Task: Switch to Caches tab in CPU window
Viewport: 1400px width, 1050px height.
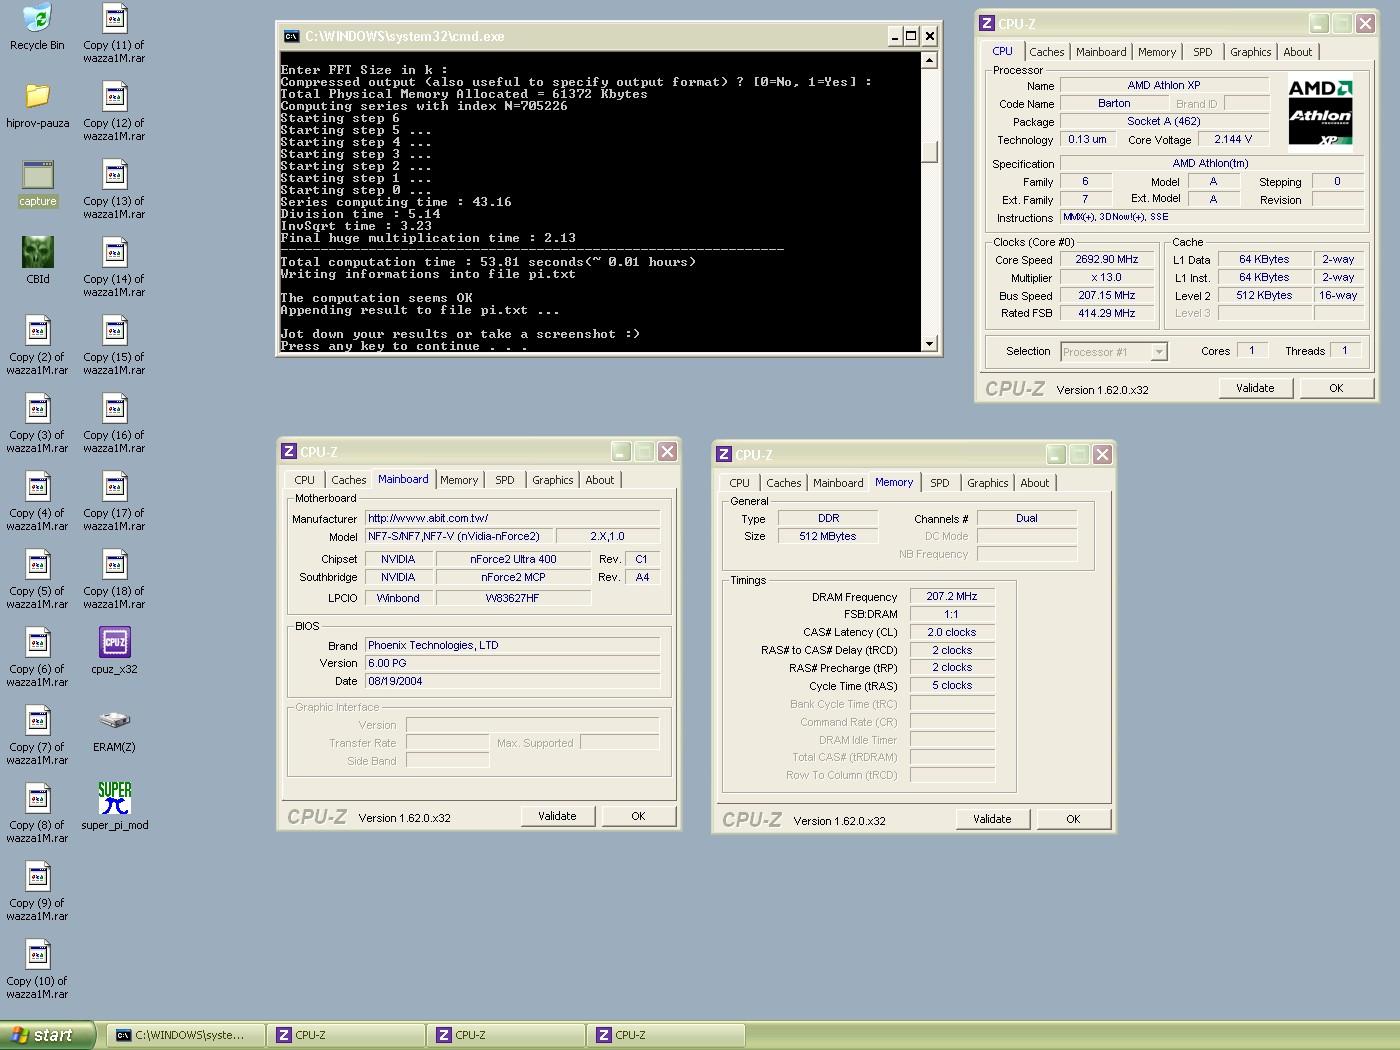Action: click(x=1046, y=52)
